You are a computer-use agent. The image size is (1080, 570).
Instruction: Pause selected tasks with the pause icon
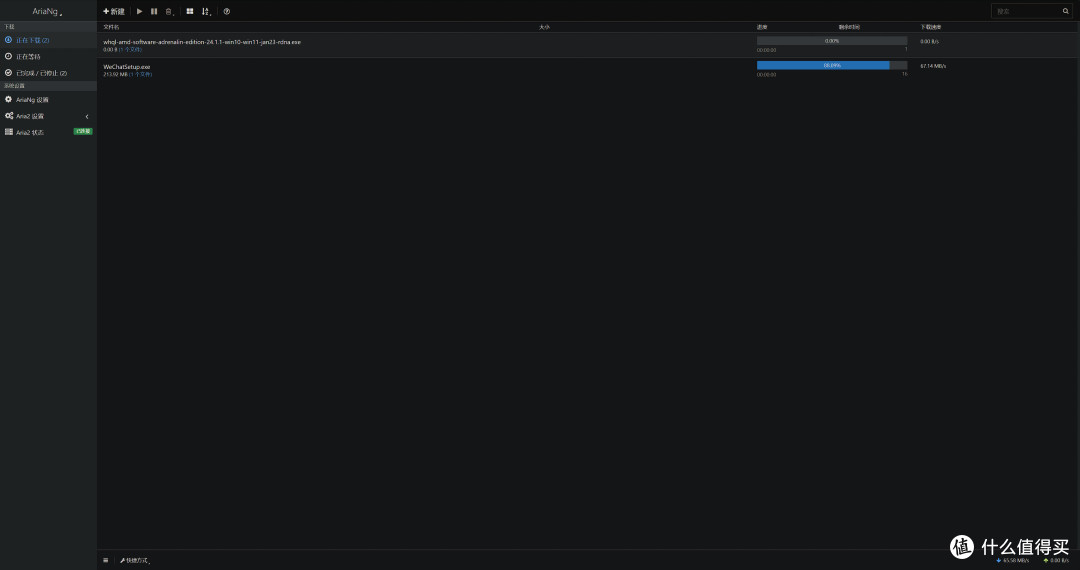pyautogui.click(x=154, y=12)
